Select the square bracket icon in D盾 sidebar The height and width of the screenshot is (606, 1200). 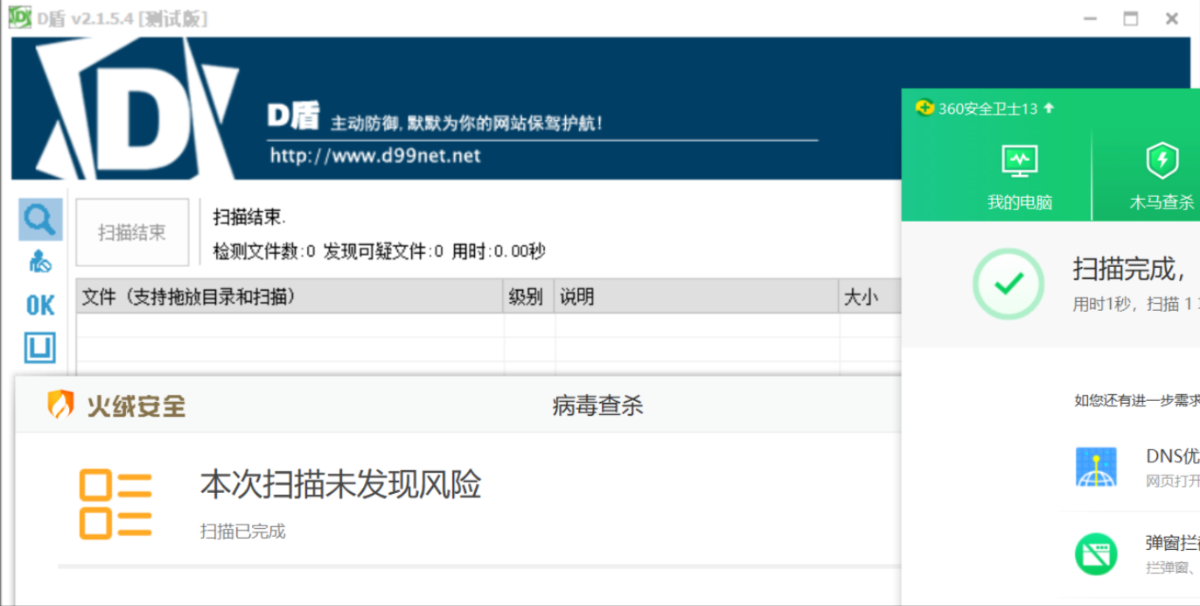click(x=40, y=348)
